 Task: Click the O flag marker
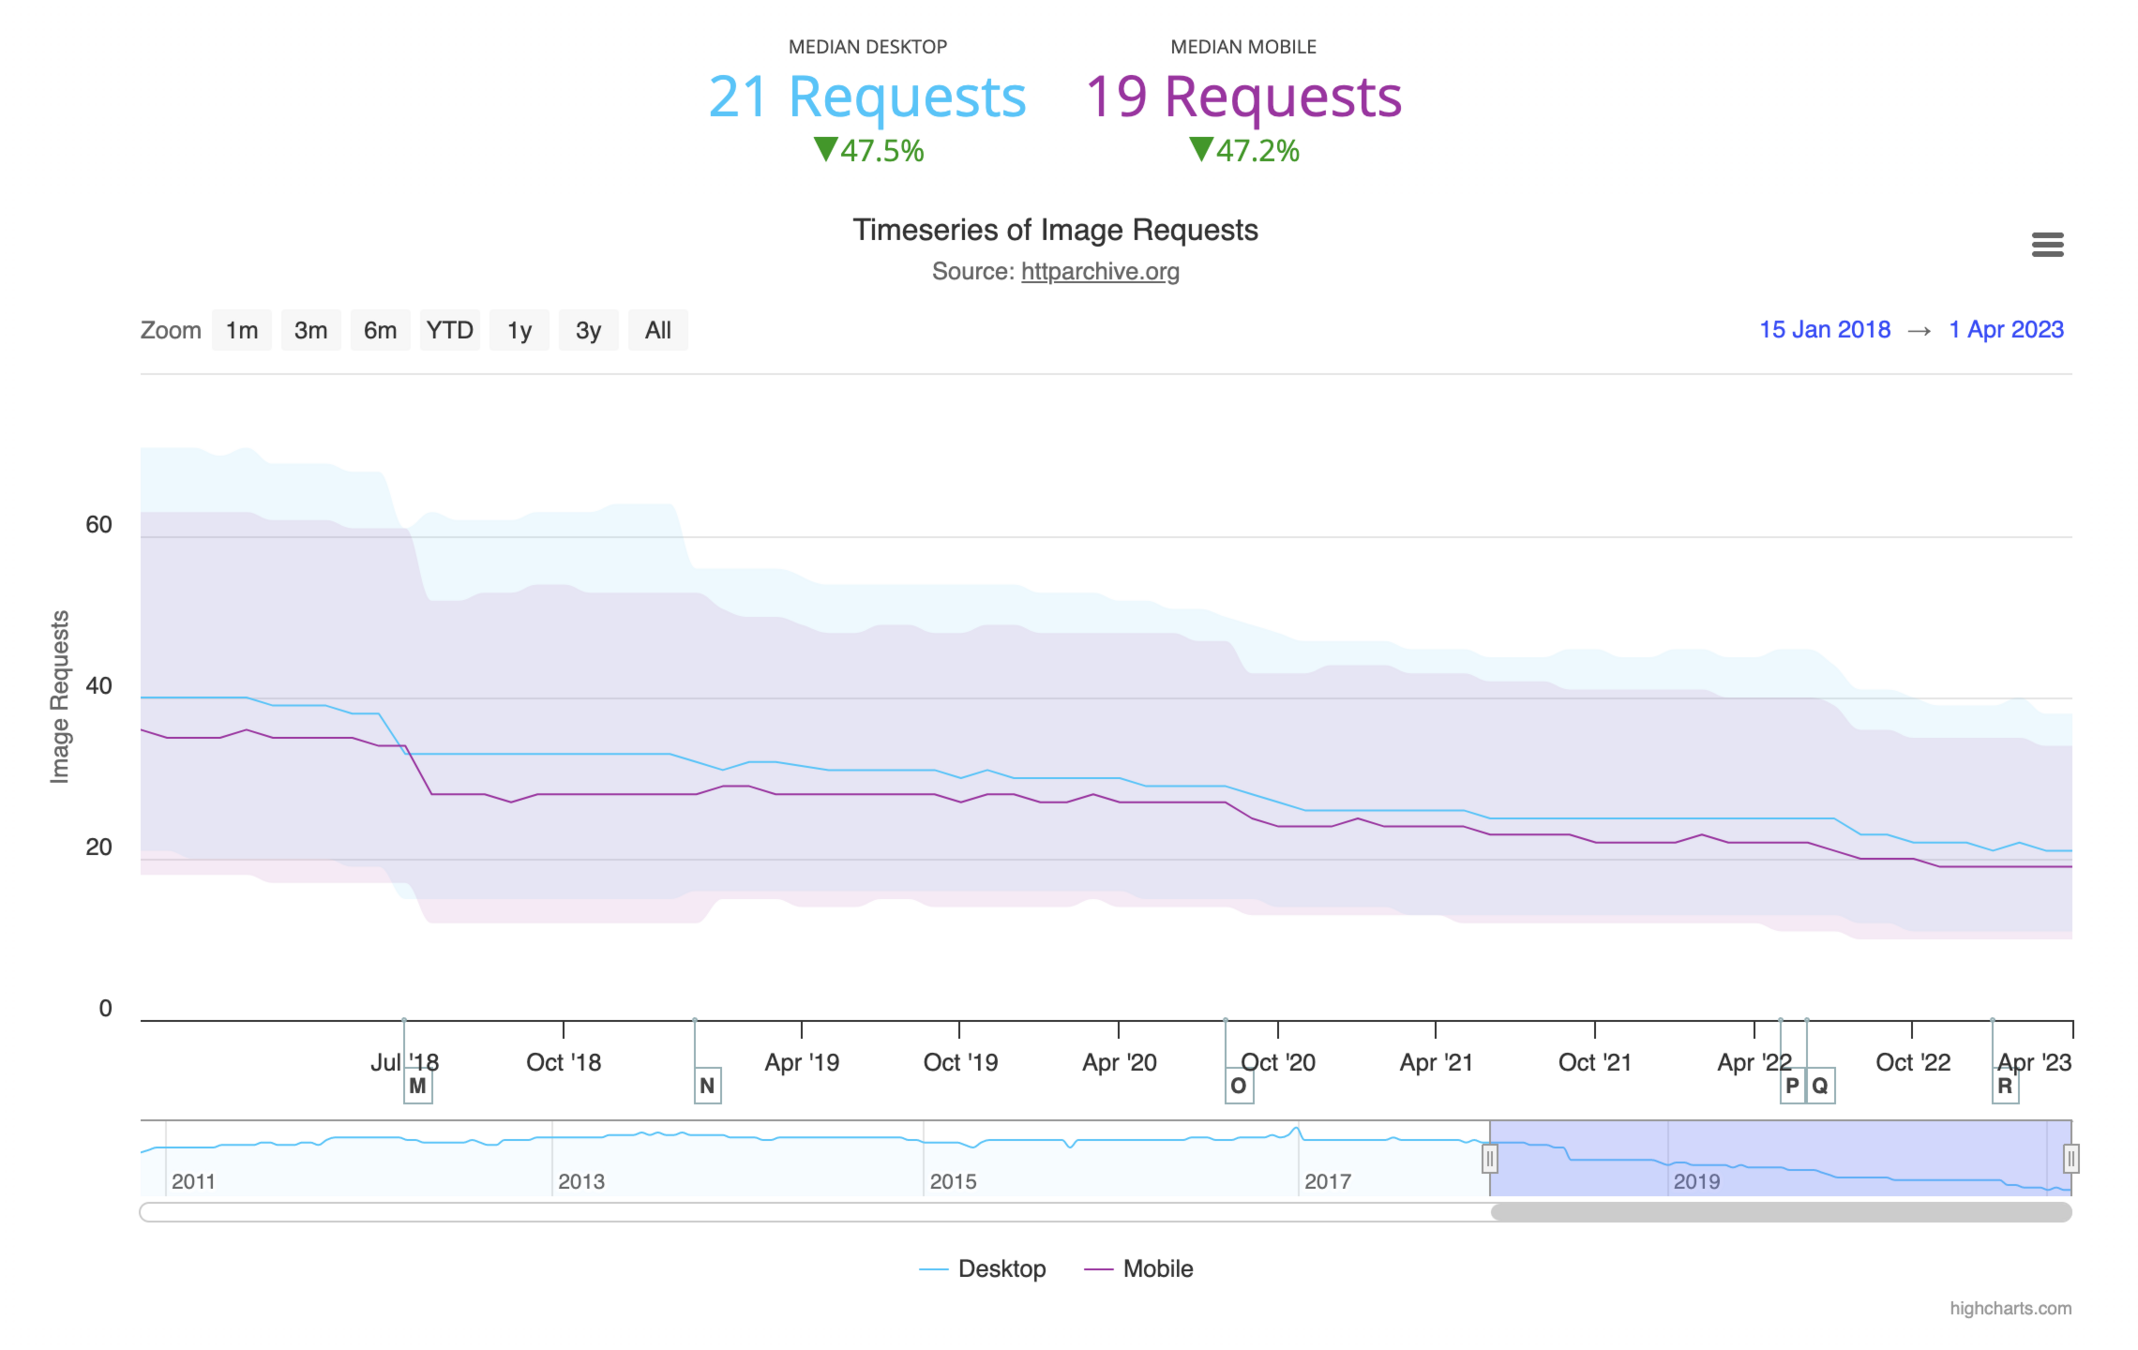coord(1238,1086)
